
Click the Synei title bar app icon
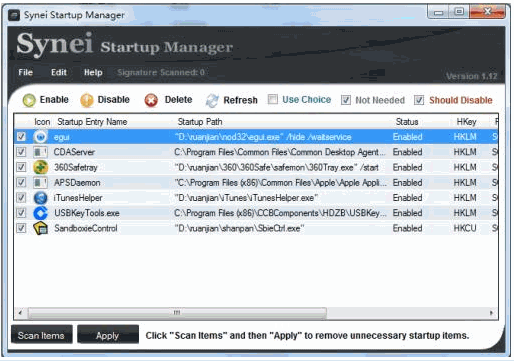14,15
